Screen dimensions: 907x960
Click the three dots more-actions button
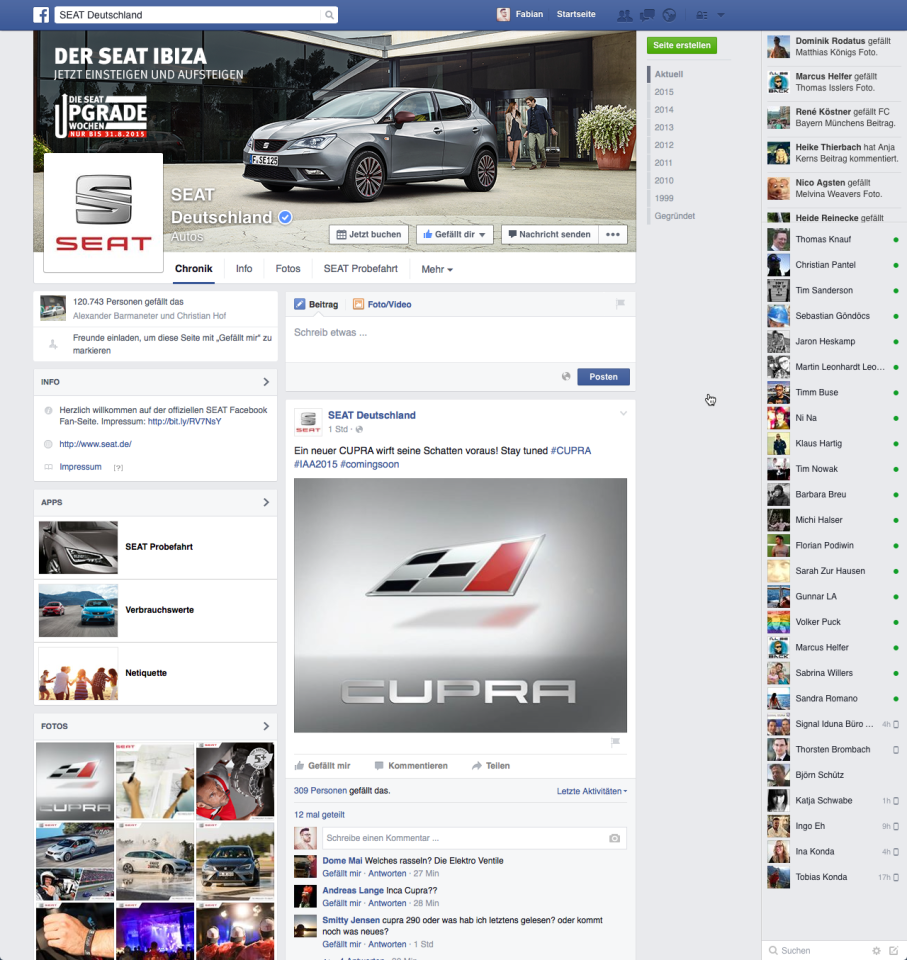tap(613, 234)
